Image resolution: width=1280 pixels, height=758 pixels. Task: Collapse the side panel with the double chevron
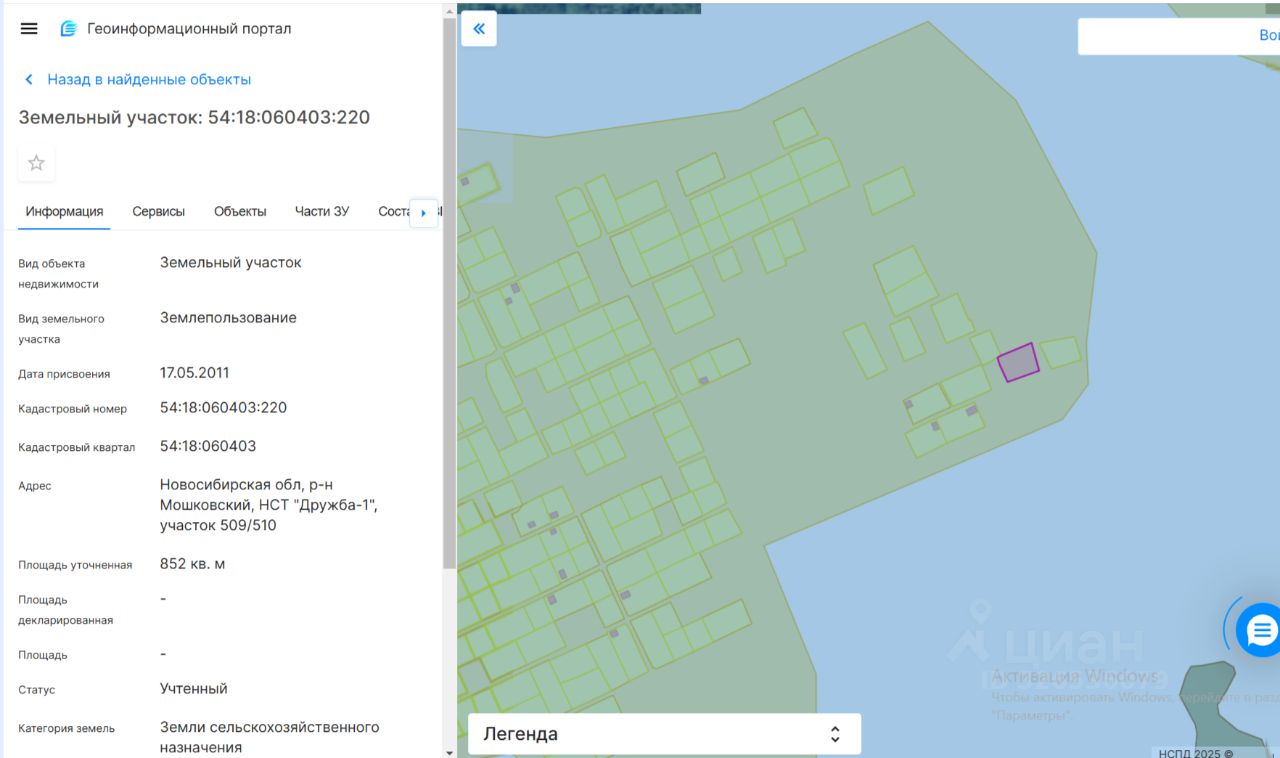click(x=478, y=29)
